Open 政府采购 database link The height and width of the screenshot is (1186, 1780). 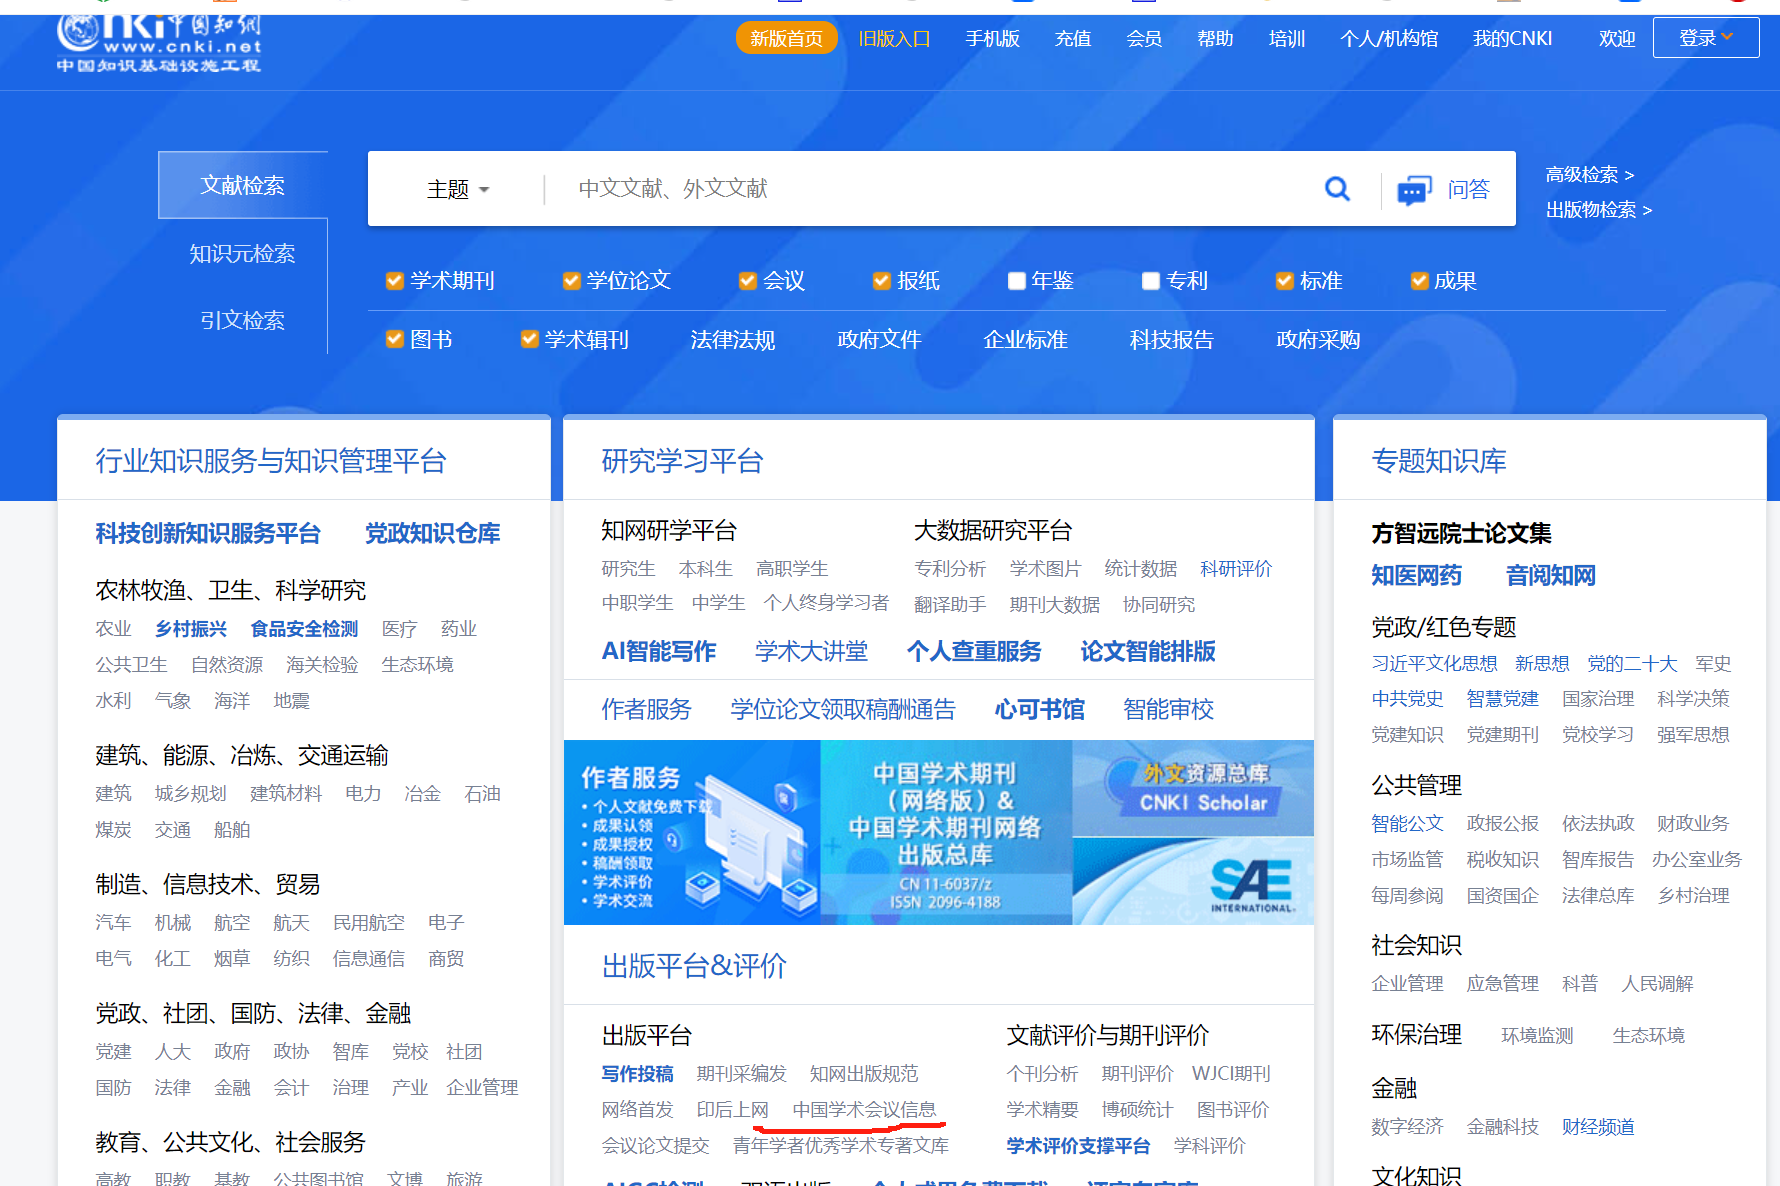click(1318, 339)
